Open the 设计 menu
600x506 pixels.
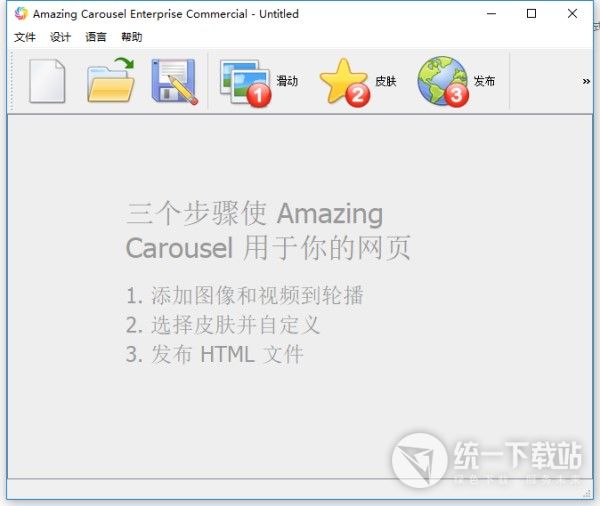pyautogui.click(x=60, y=37)
